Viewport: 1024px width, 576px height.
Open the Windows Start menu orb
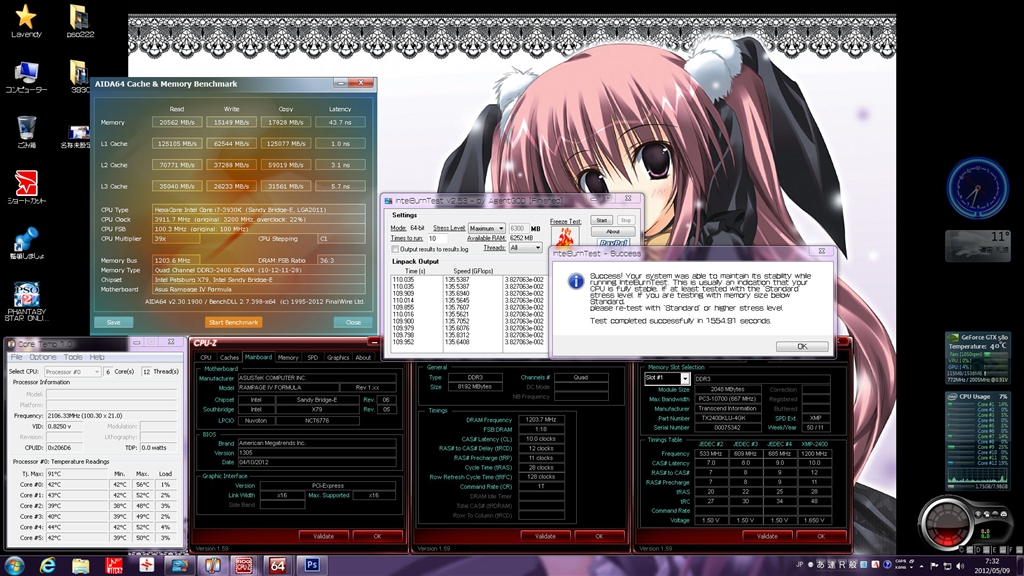tap(14, 565)
